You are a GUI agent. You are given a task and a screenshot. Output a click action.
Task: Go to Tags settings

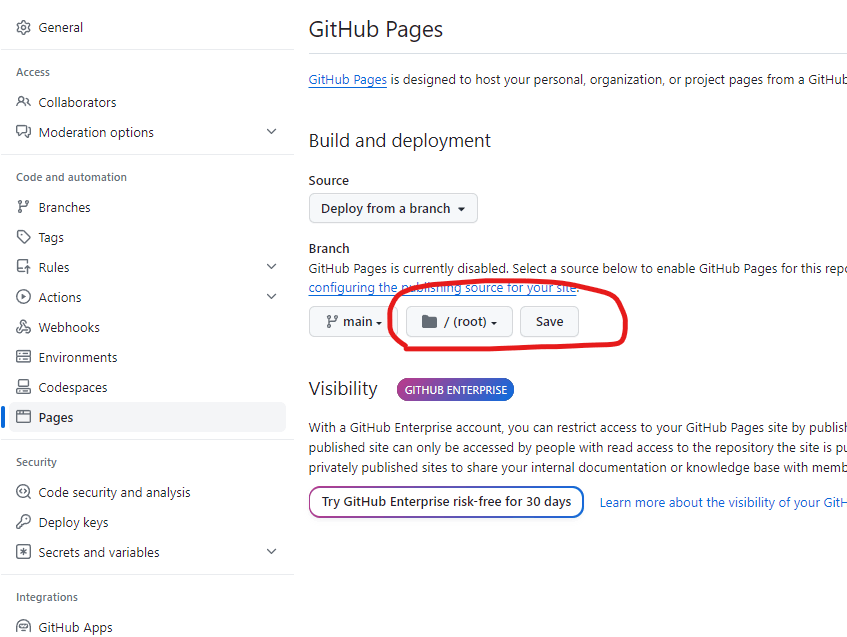click(51, 238)
